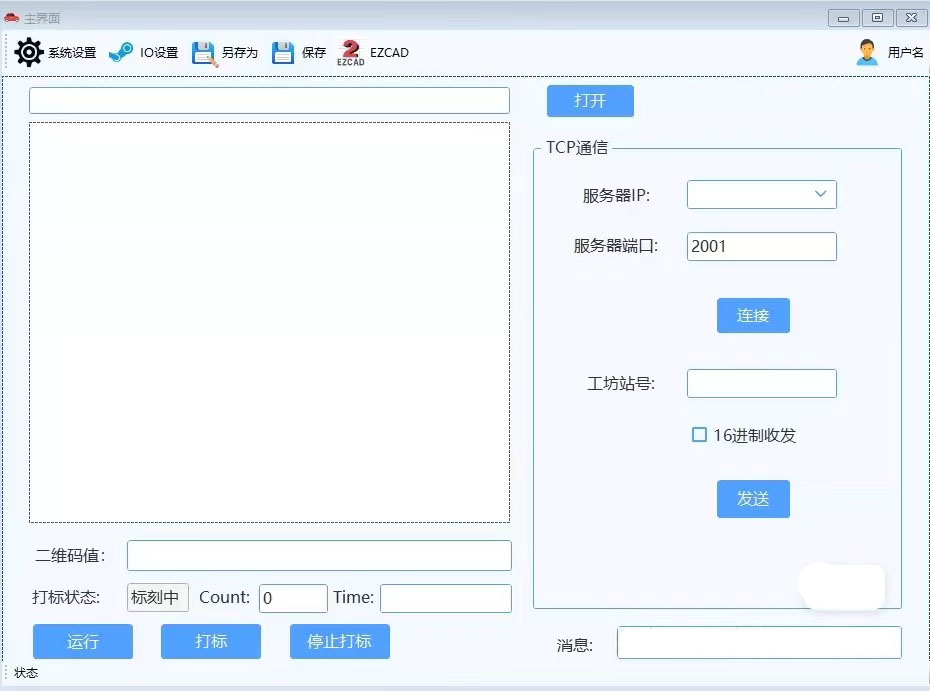Focus the file path field beside 打开
Screen dimensions: 930x691
point(269,100)
